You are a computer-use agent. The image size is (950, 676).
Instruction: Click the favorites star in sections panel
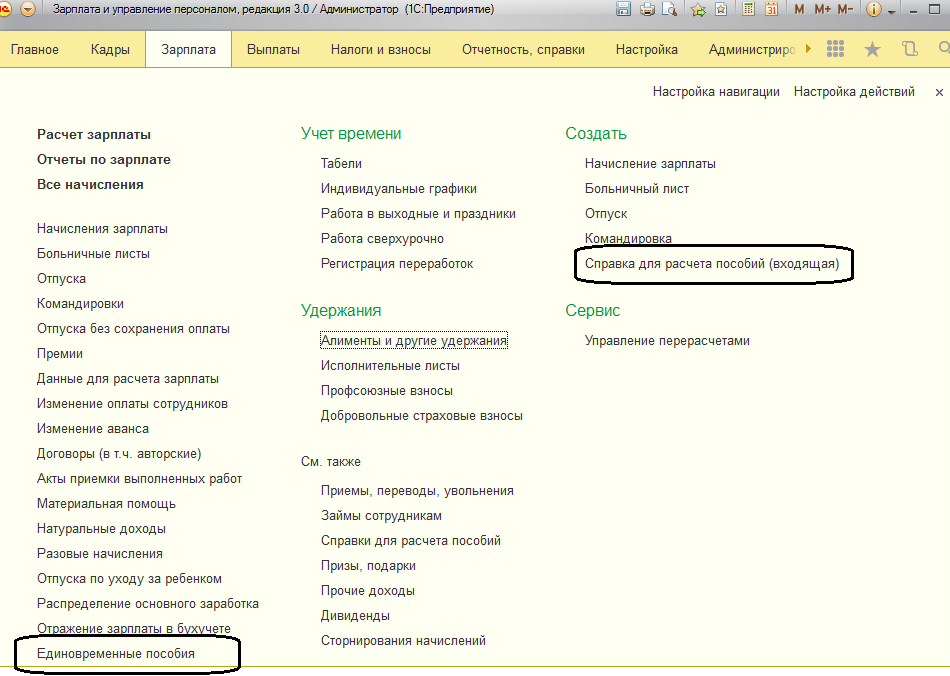point(872,49)
